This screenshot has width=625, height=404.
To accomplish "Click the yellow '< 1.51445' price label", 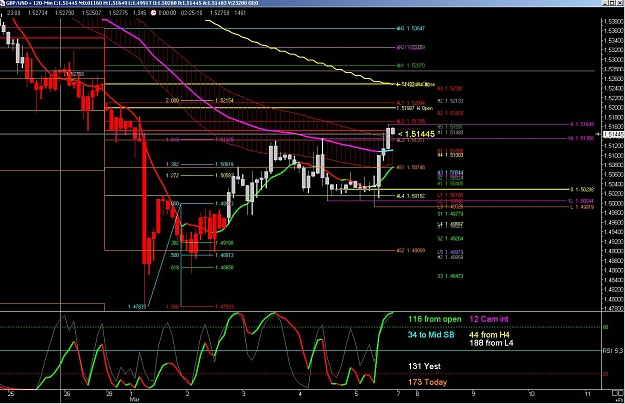I will (x=416, y=134).
